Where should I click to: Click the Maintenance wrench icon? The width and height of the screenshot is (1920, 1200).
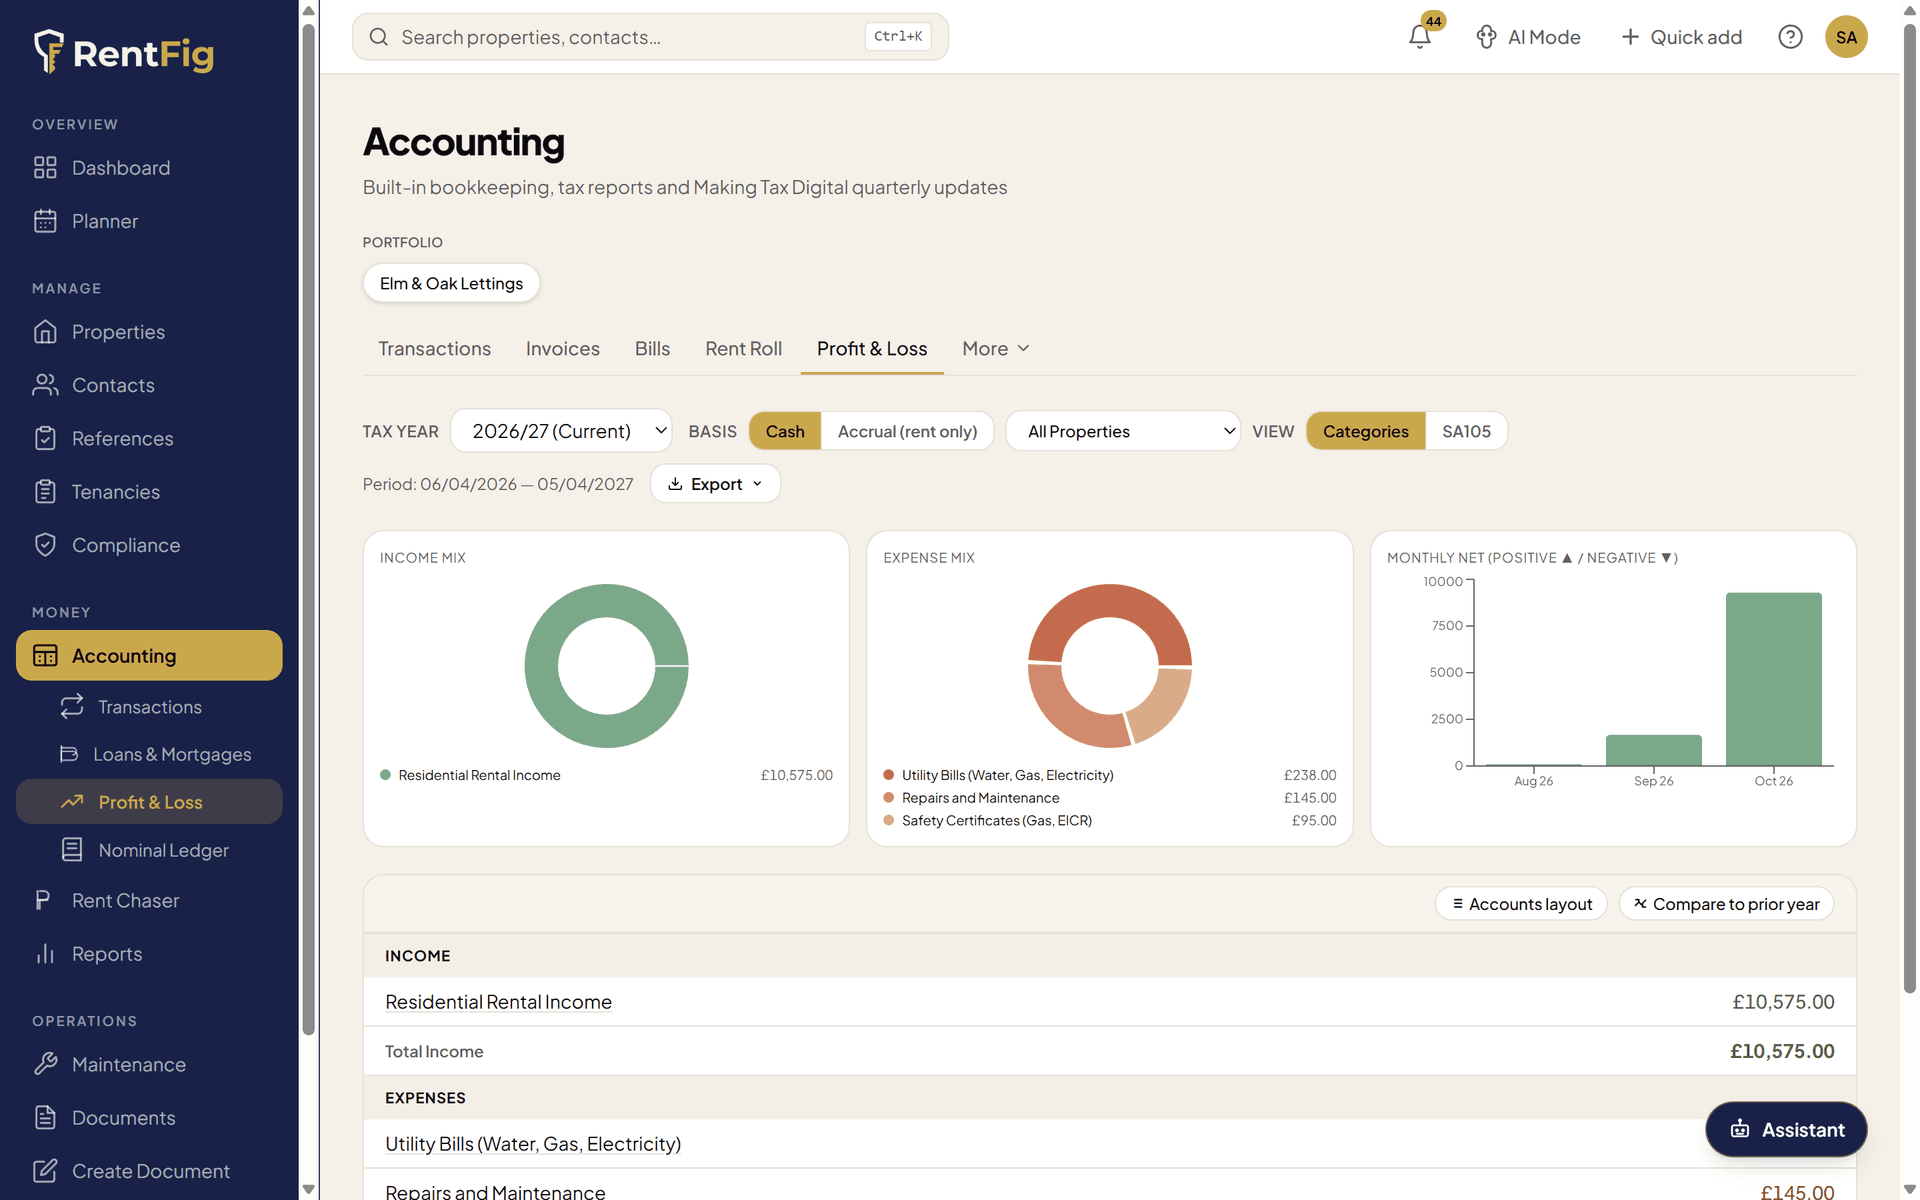[45, 1064]
